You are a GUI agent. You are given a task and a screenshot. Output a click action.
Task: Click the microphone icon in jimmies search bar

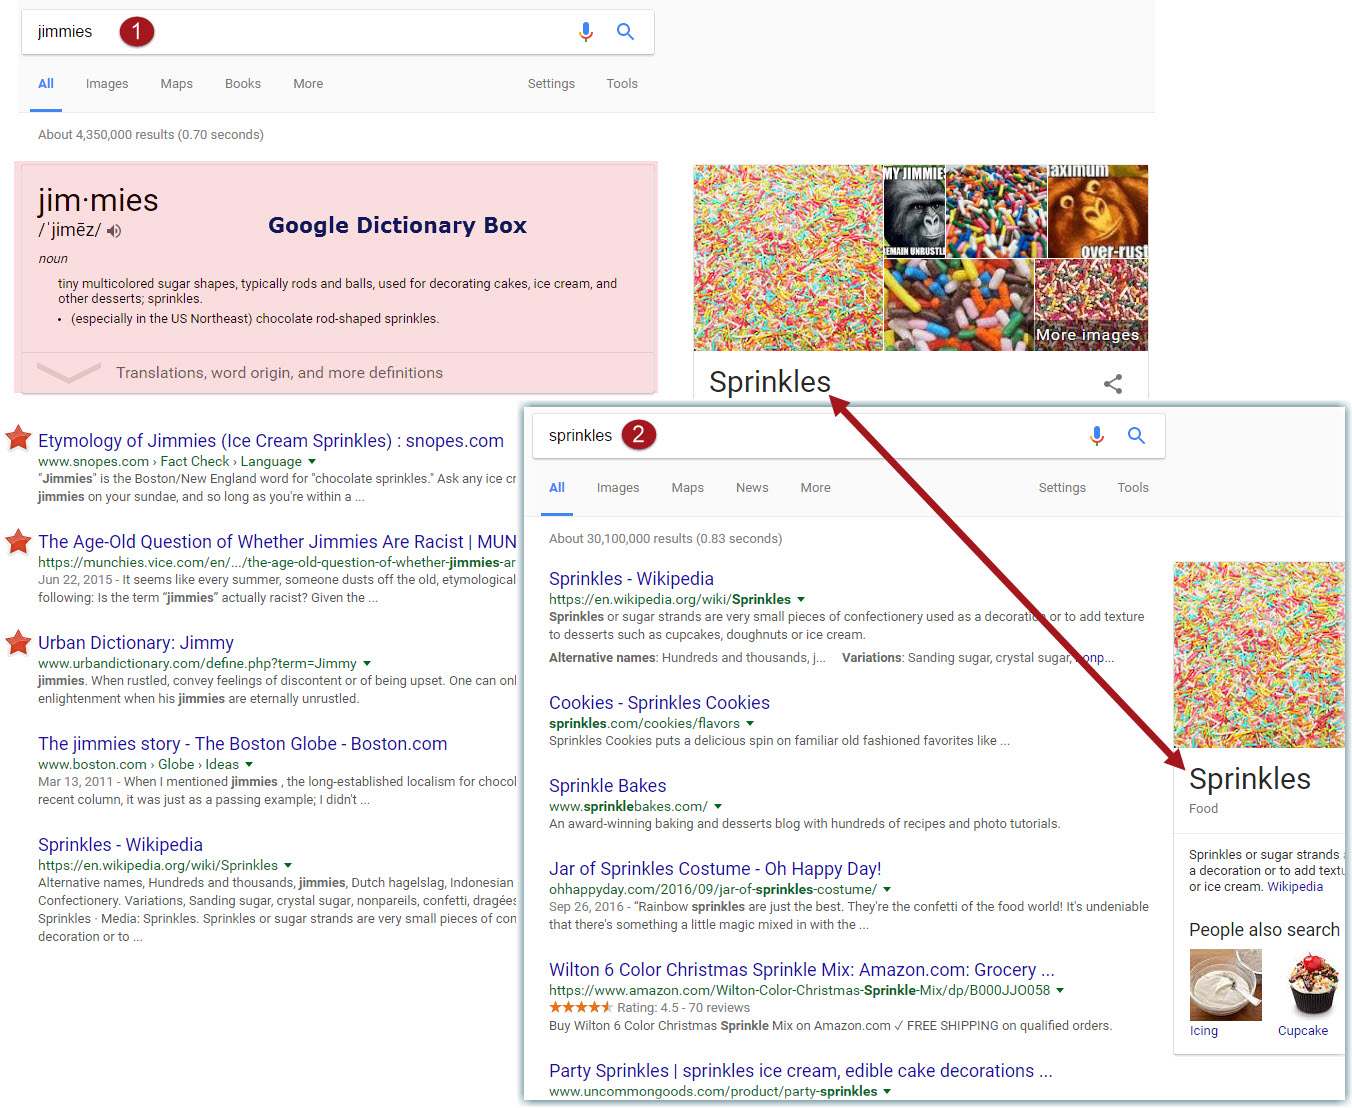click(586, 32)
